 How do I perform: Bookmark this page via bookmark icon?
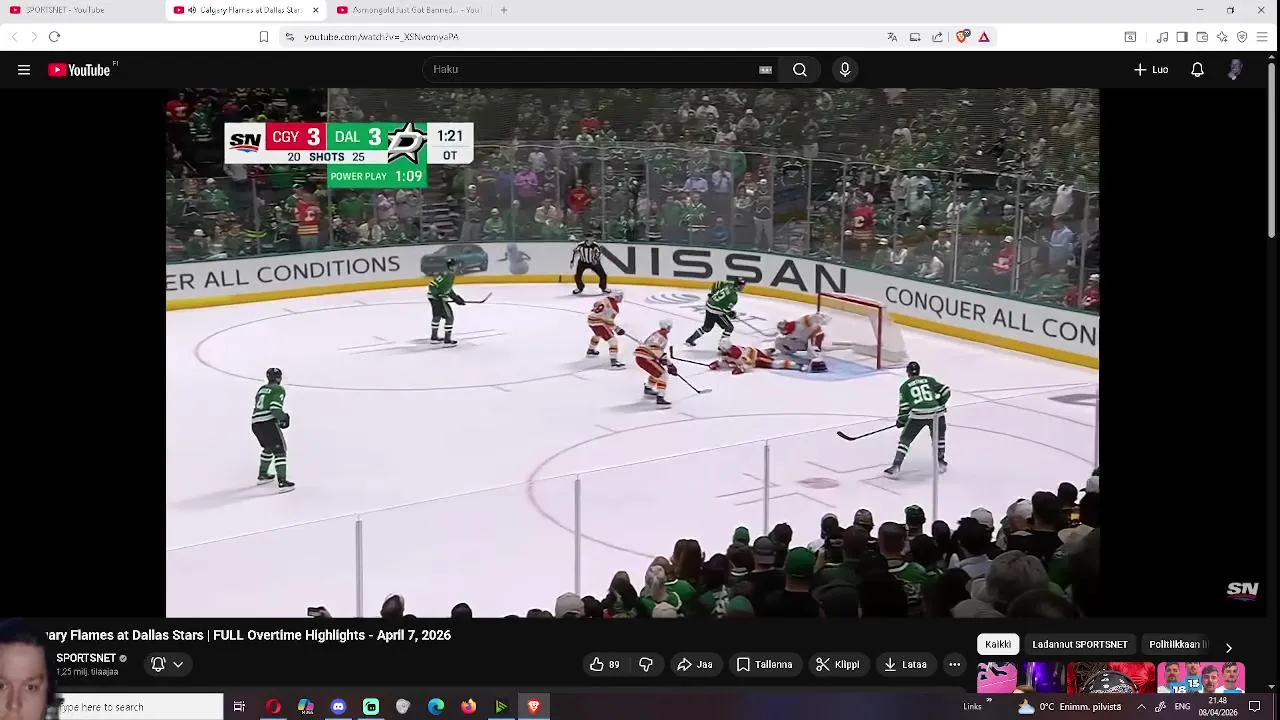coord(264,37)
